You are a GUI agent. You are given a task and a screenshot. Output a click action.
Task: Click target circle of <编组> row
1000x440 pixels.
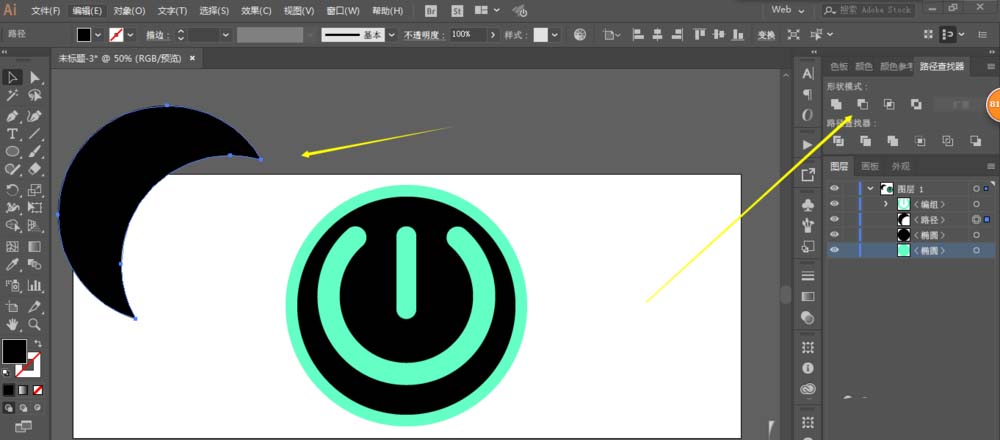[x=976, y=204]
